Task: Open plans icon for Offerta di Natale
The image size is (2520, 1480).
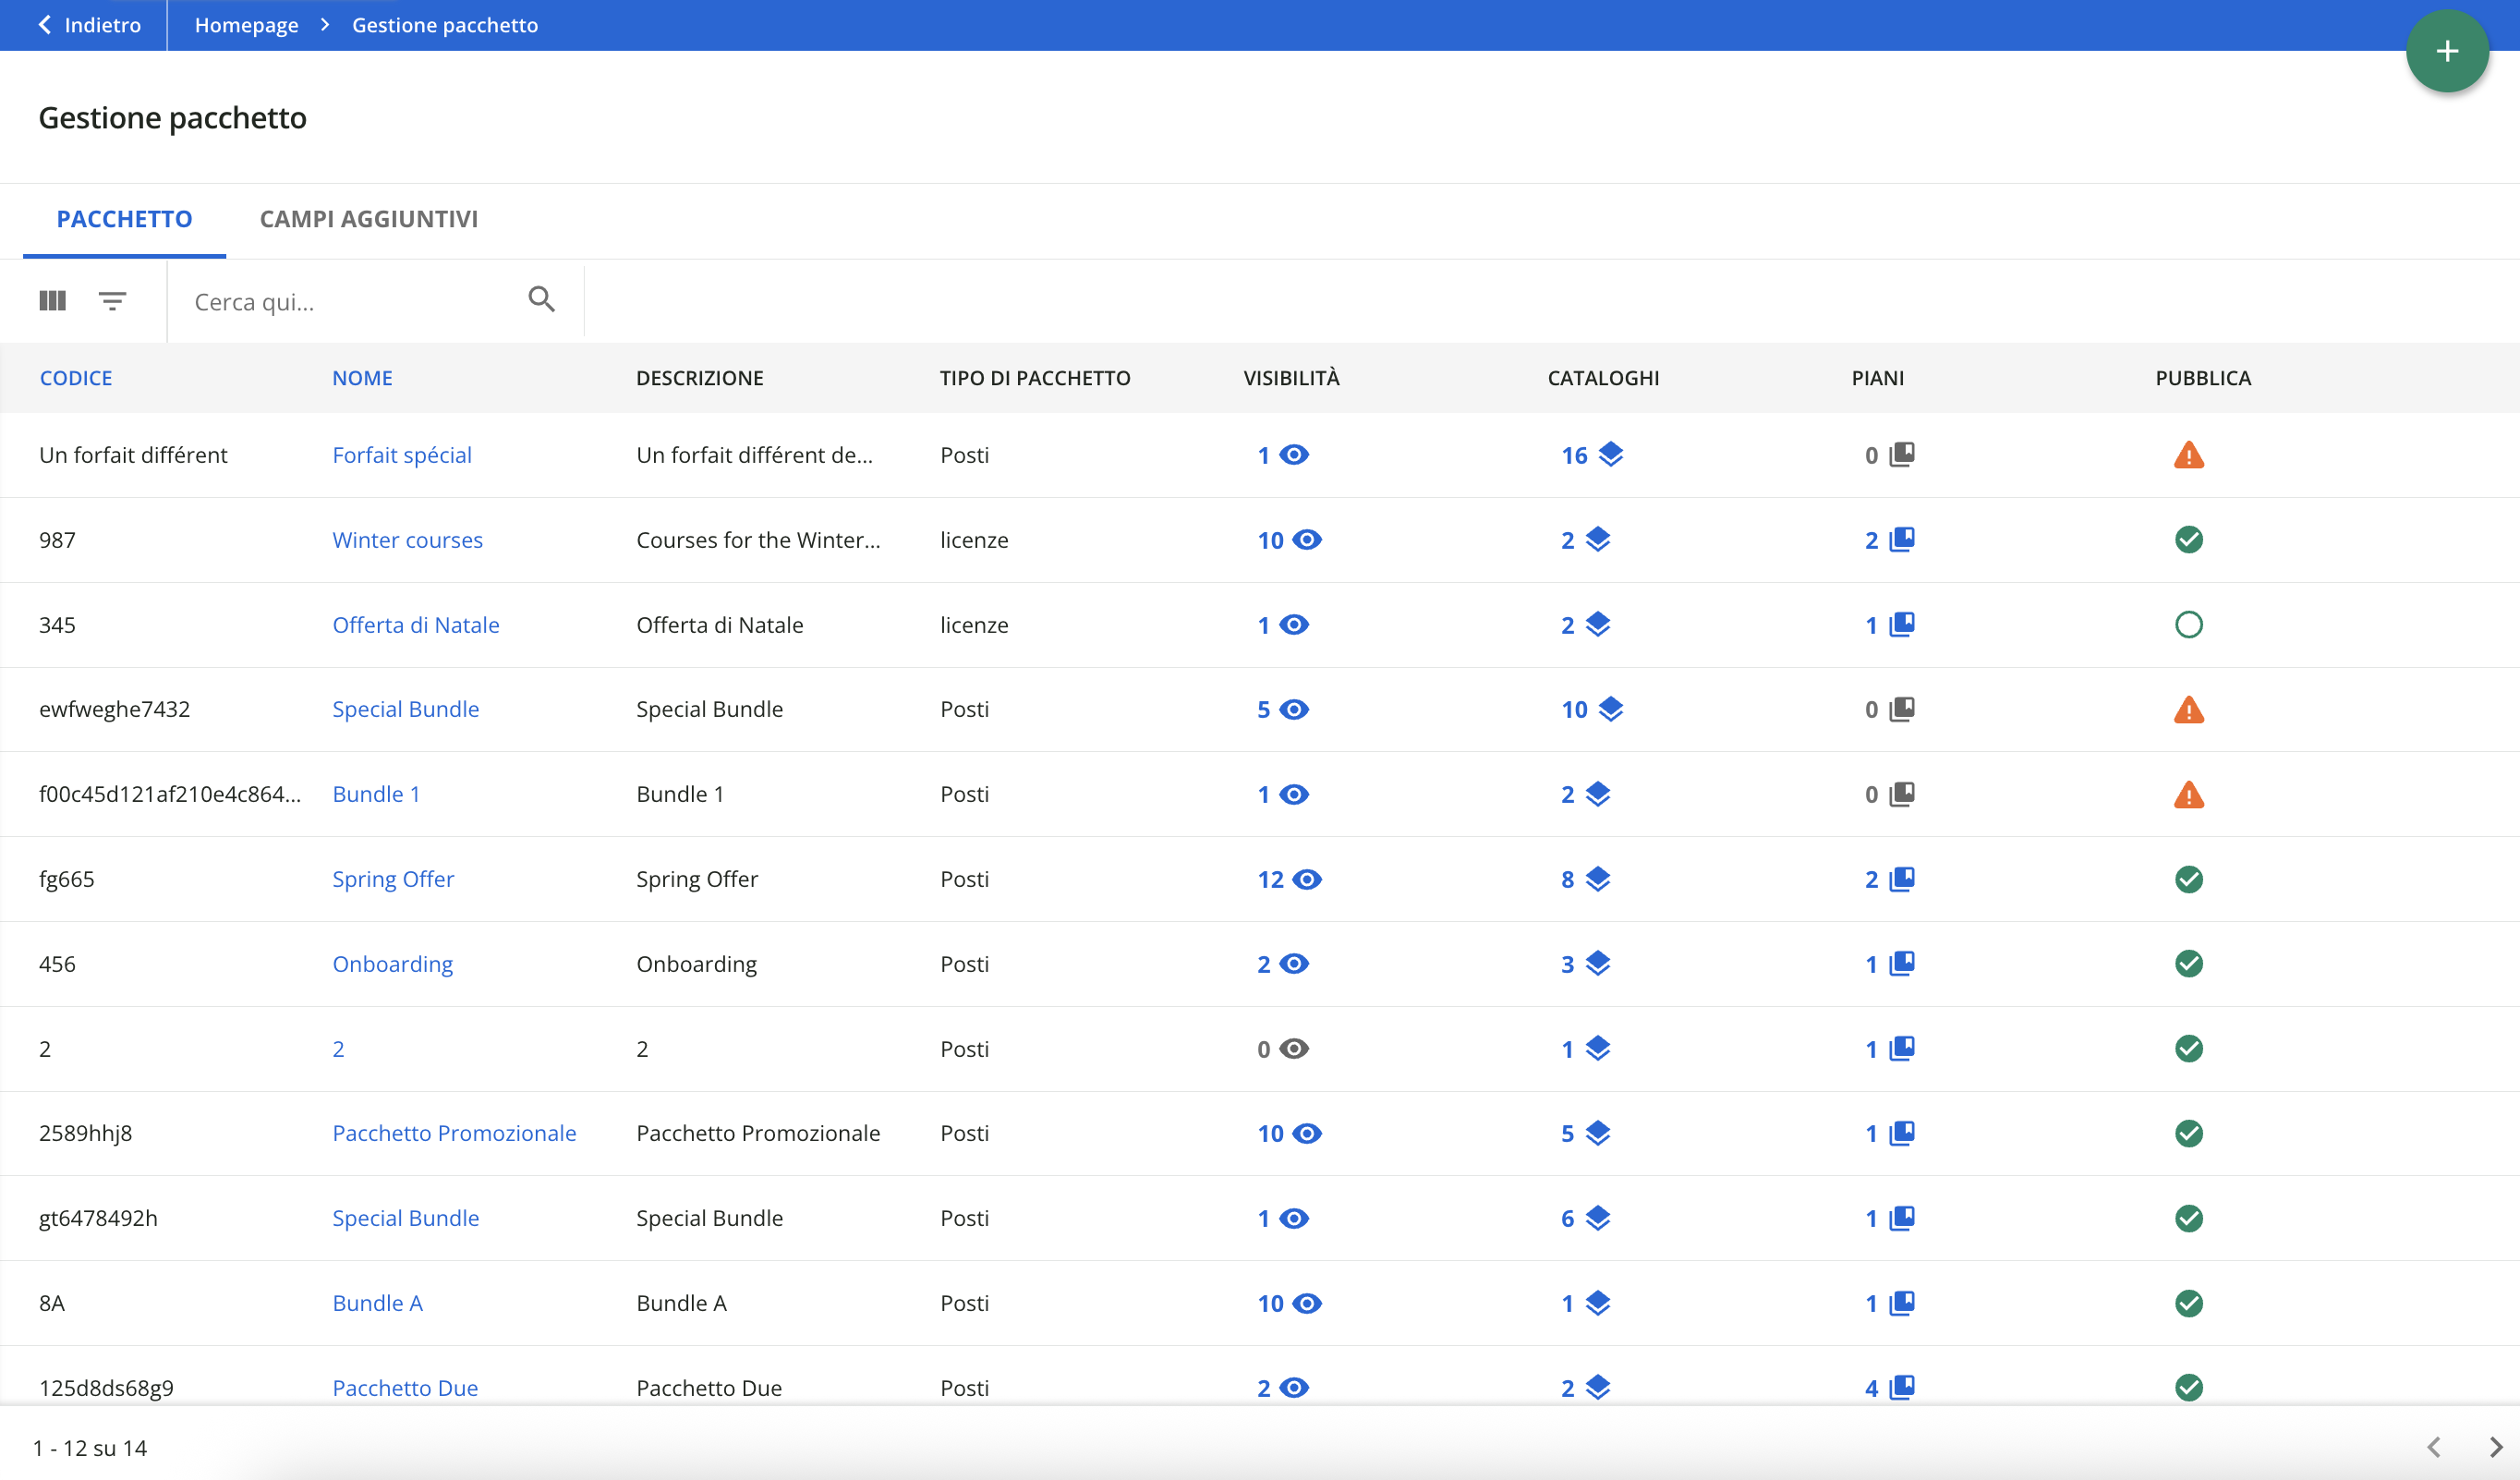Action: (1902, 625)
